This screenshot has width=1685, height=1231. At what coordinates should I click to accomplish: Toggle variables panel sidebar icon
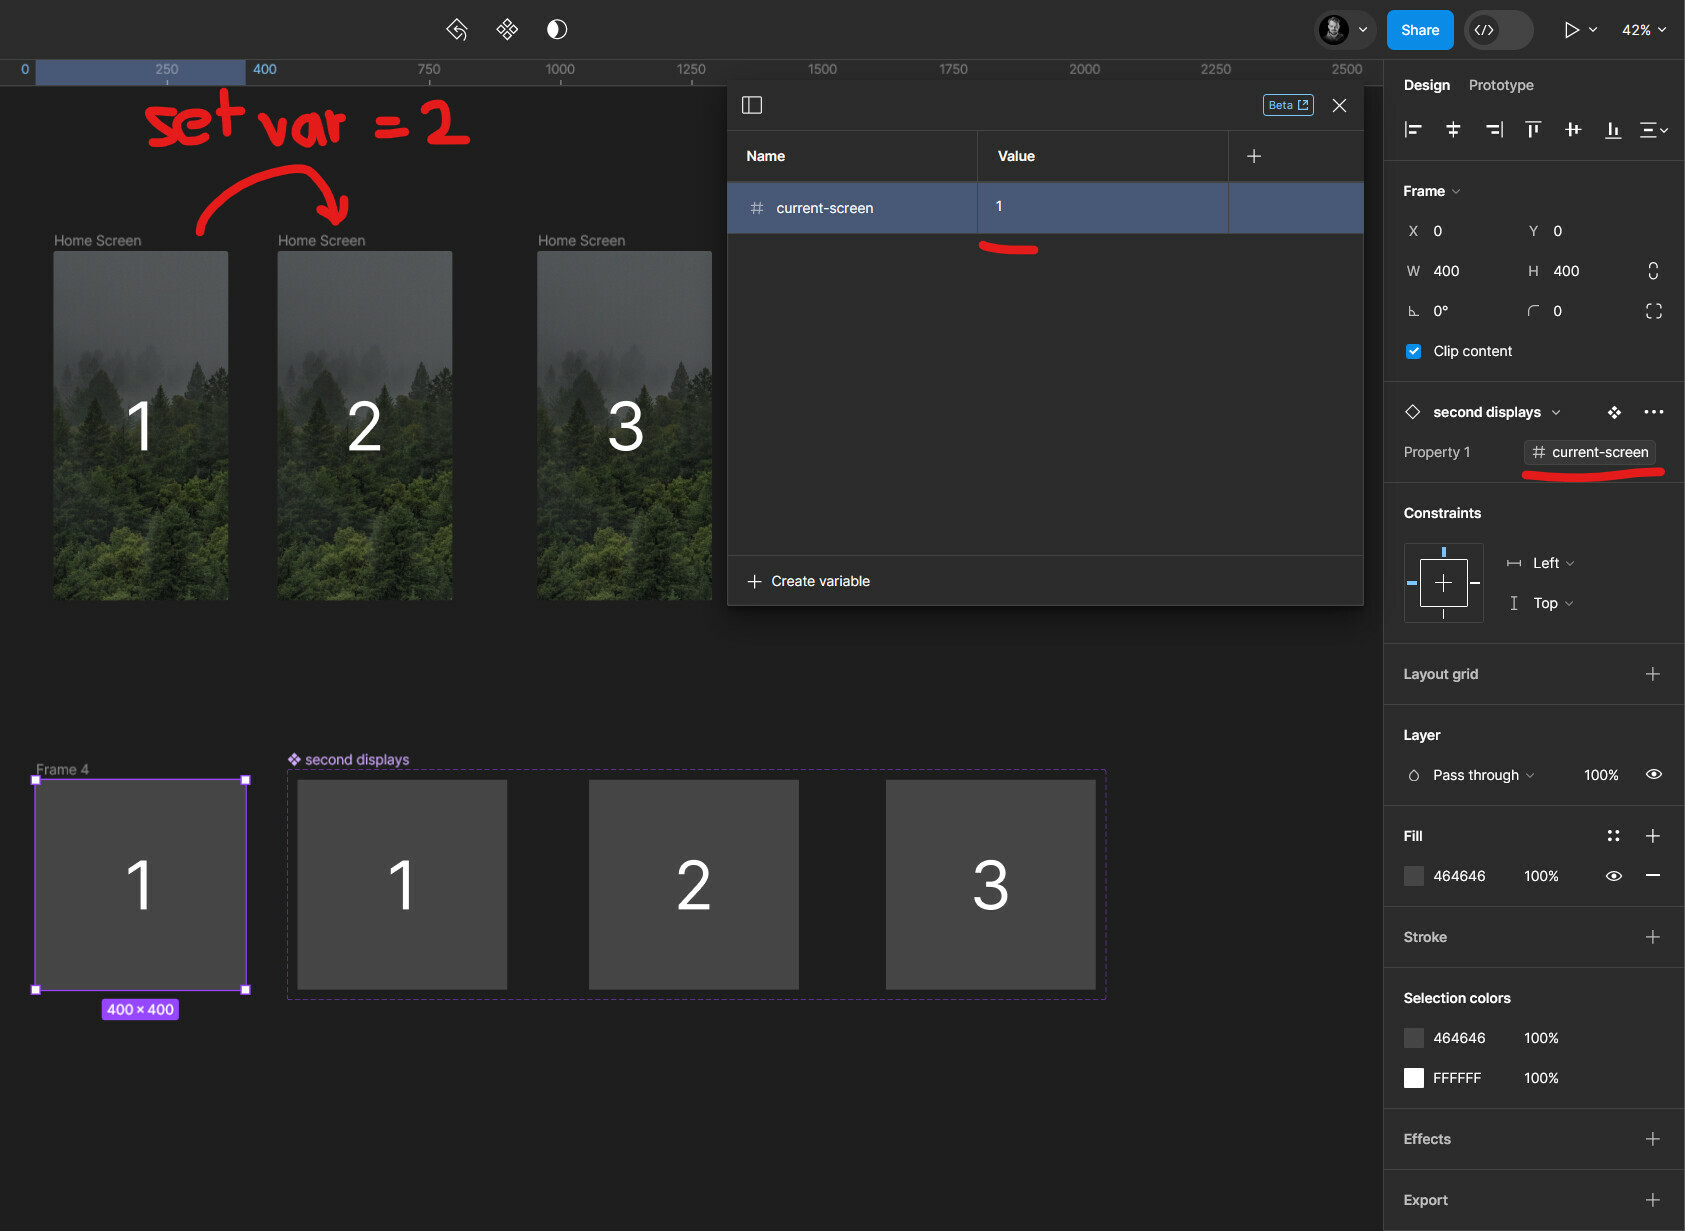pyautogui.click(x=752, y=105)
